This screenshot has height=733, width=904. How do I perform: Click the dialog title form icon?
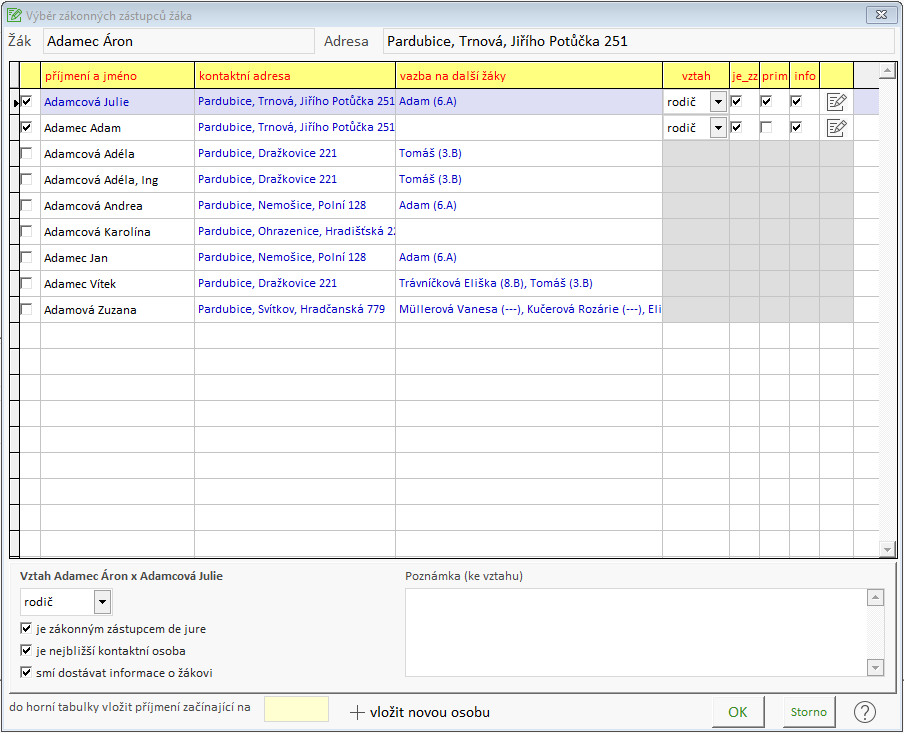(x=14, y=16)
